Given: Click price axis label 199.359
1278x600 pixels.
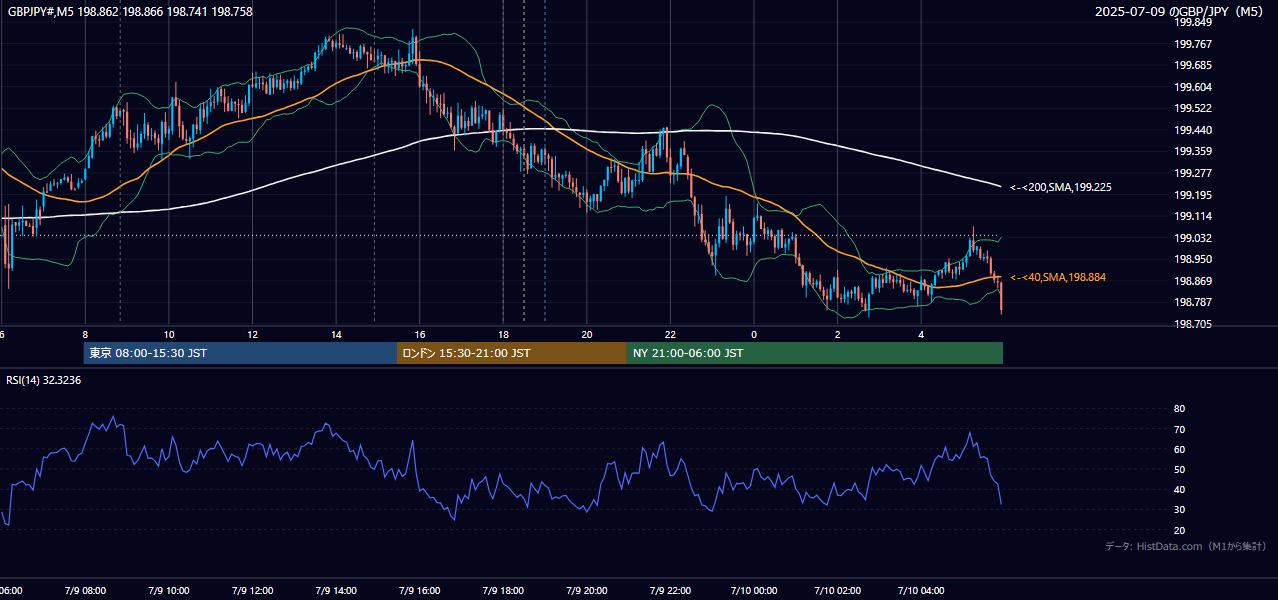Looking at the screenshot, I should (1192, 152).
